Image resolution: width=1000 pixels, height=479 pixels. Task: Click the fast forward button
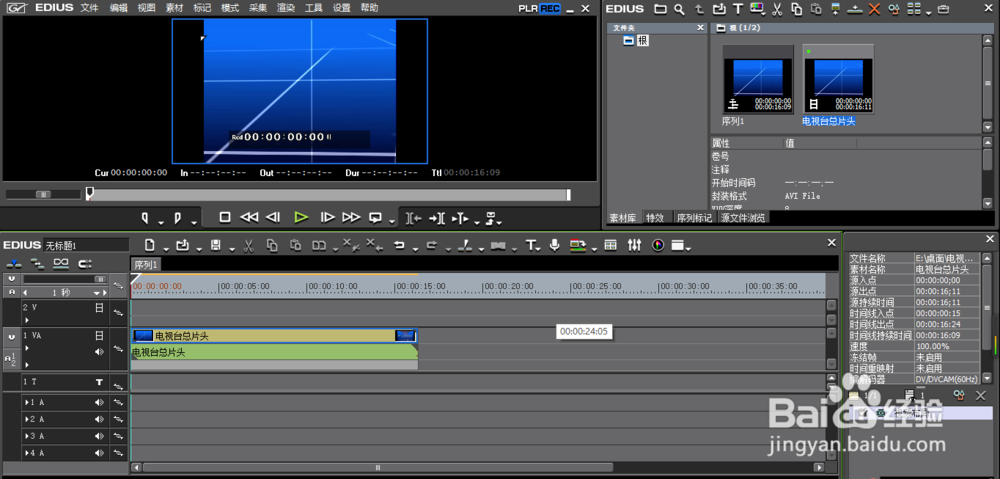351,217
